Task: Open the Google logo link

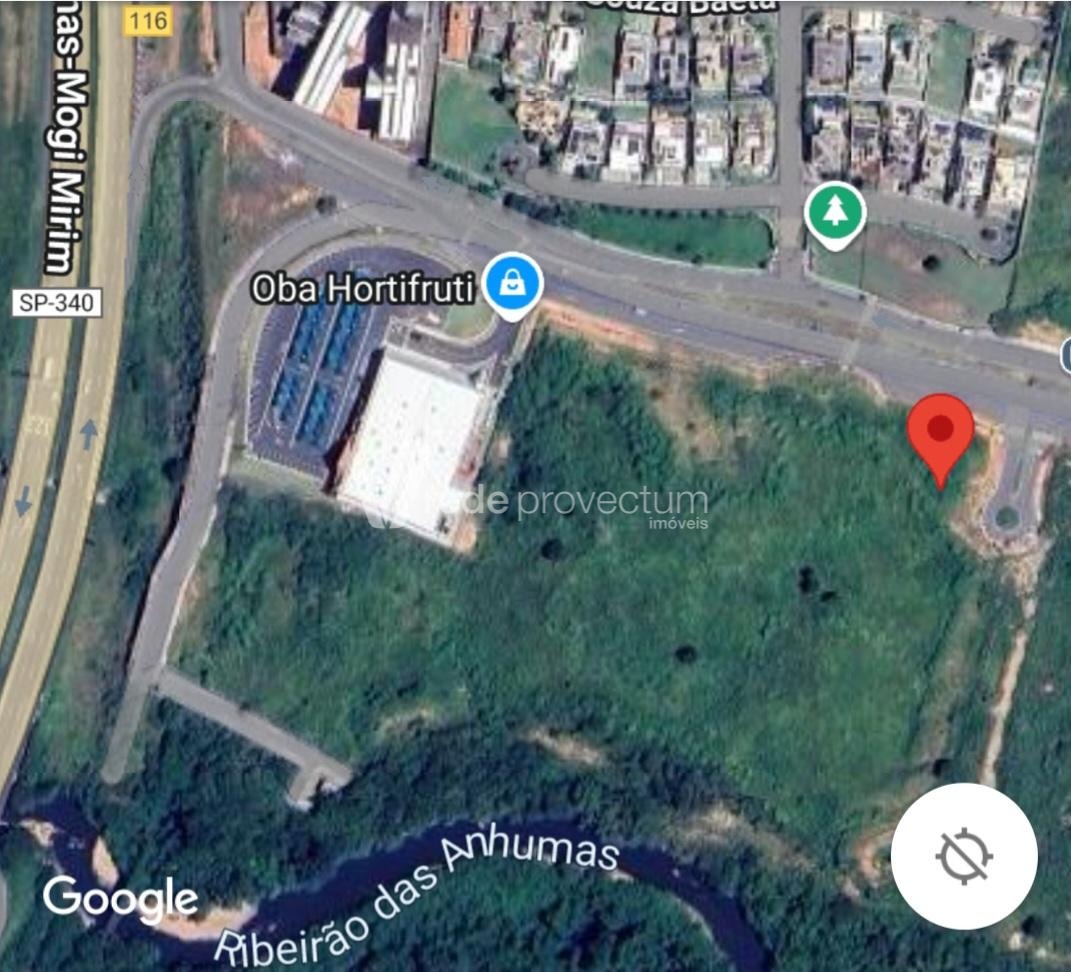Action: coord(121,899)
